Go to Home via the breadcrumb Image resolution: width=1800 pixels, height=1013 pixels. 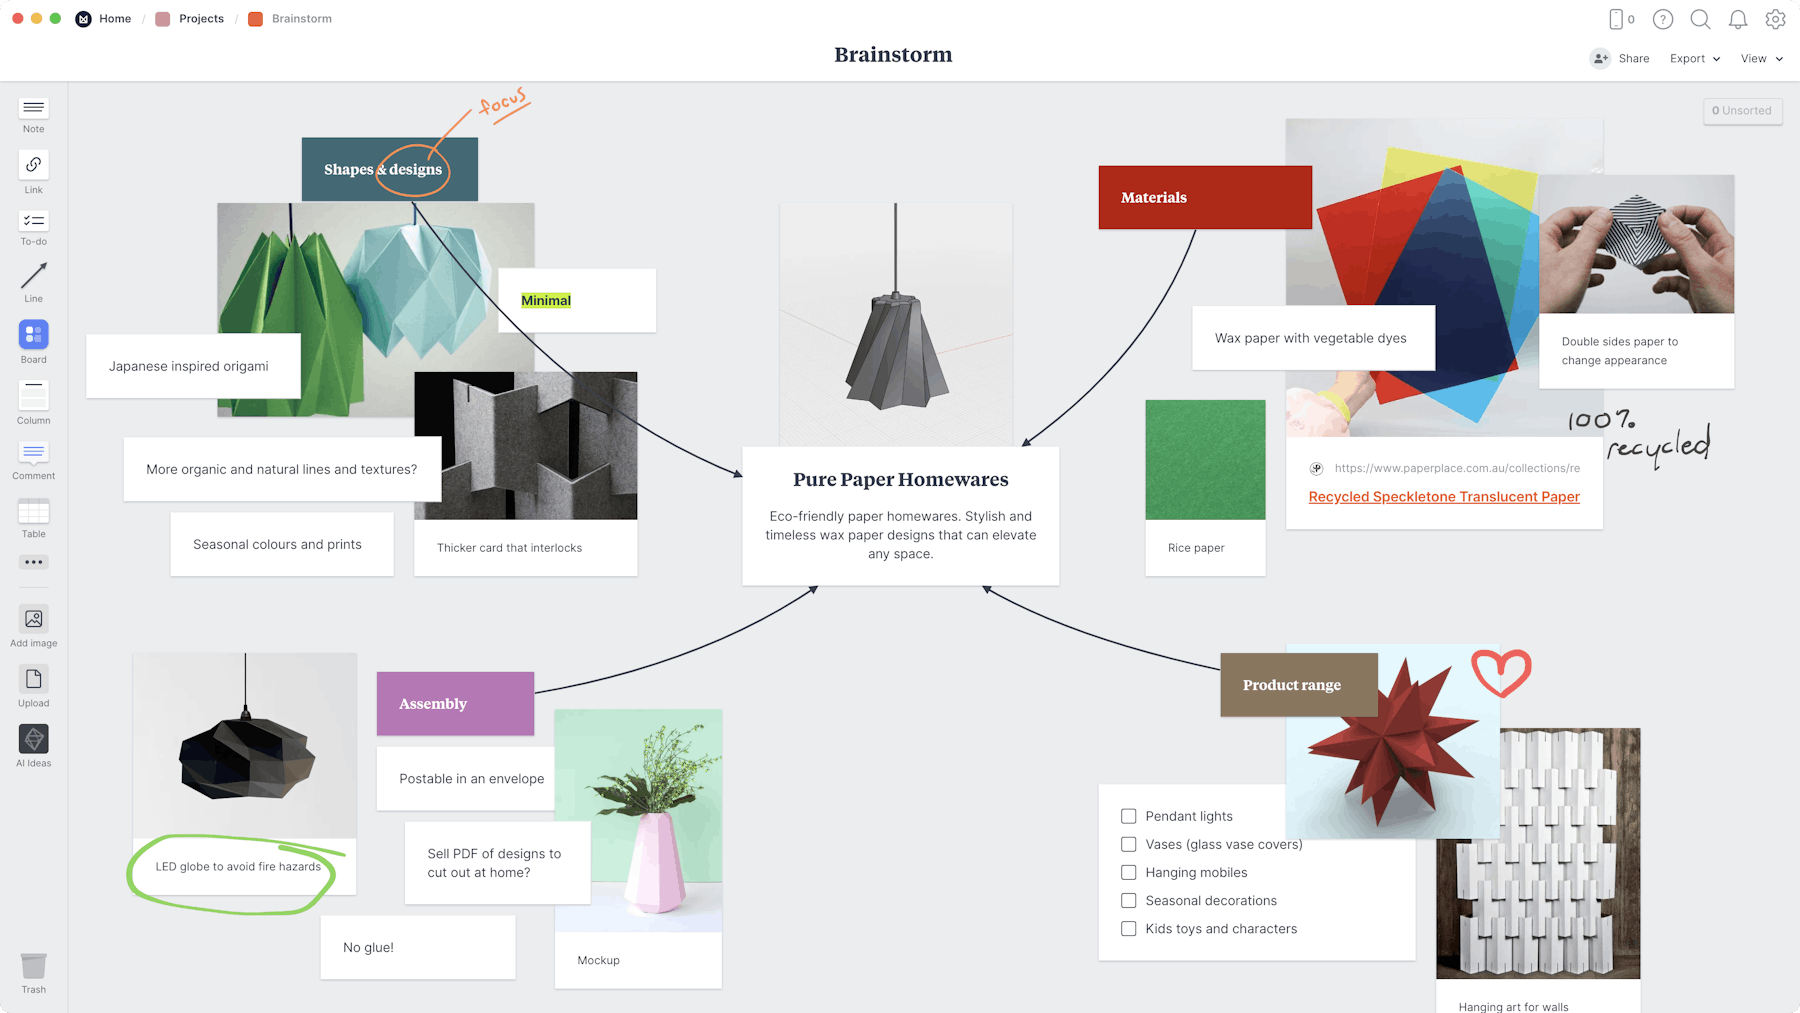(x=115, y=18)
